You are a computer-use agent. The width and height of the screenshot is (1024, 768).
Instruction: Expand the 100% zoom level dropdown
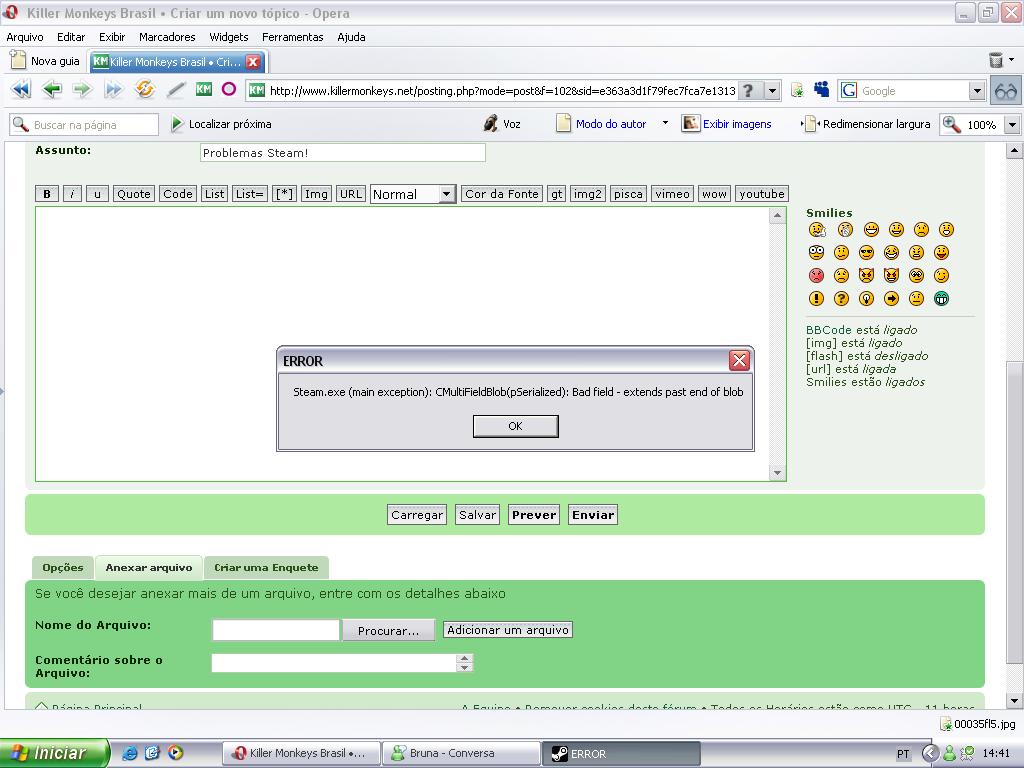pyautogui.click(x=1011, y=125)
